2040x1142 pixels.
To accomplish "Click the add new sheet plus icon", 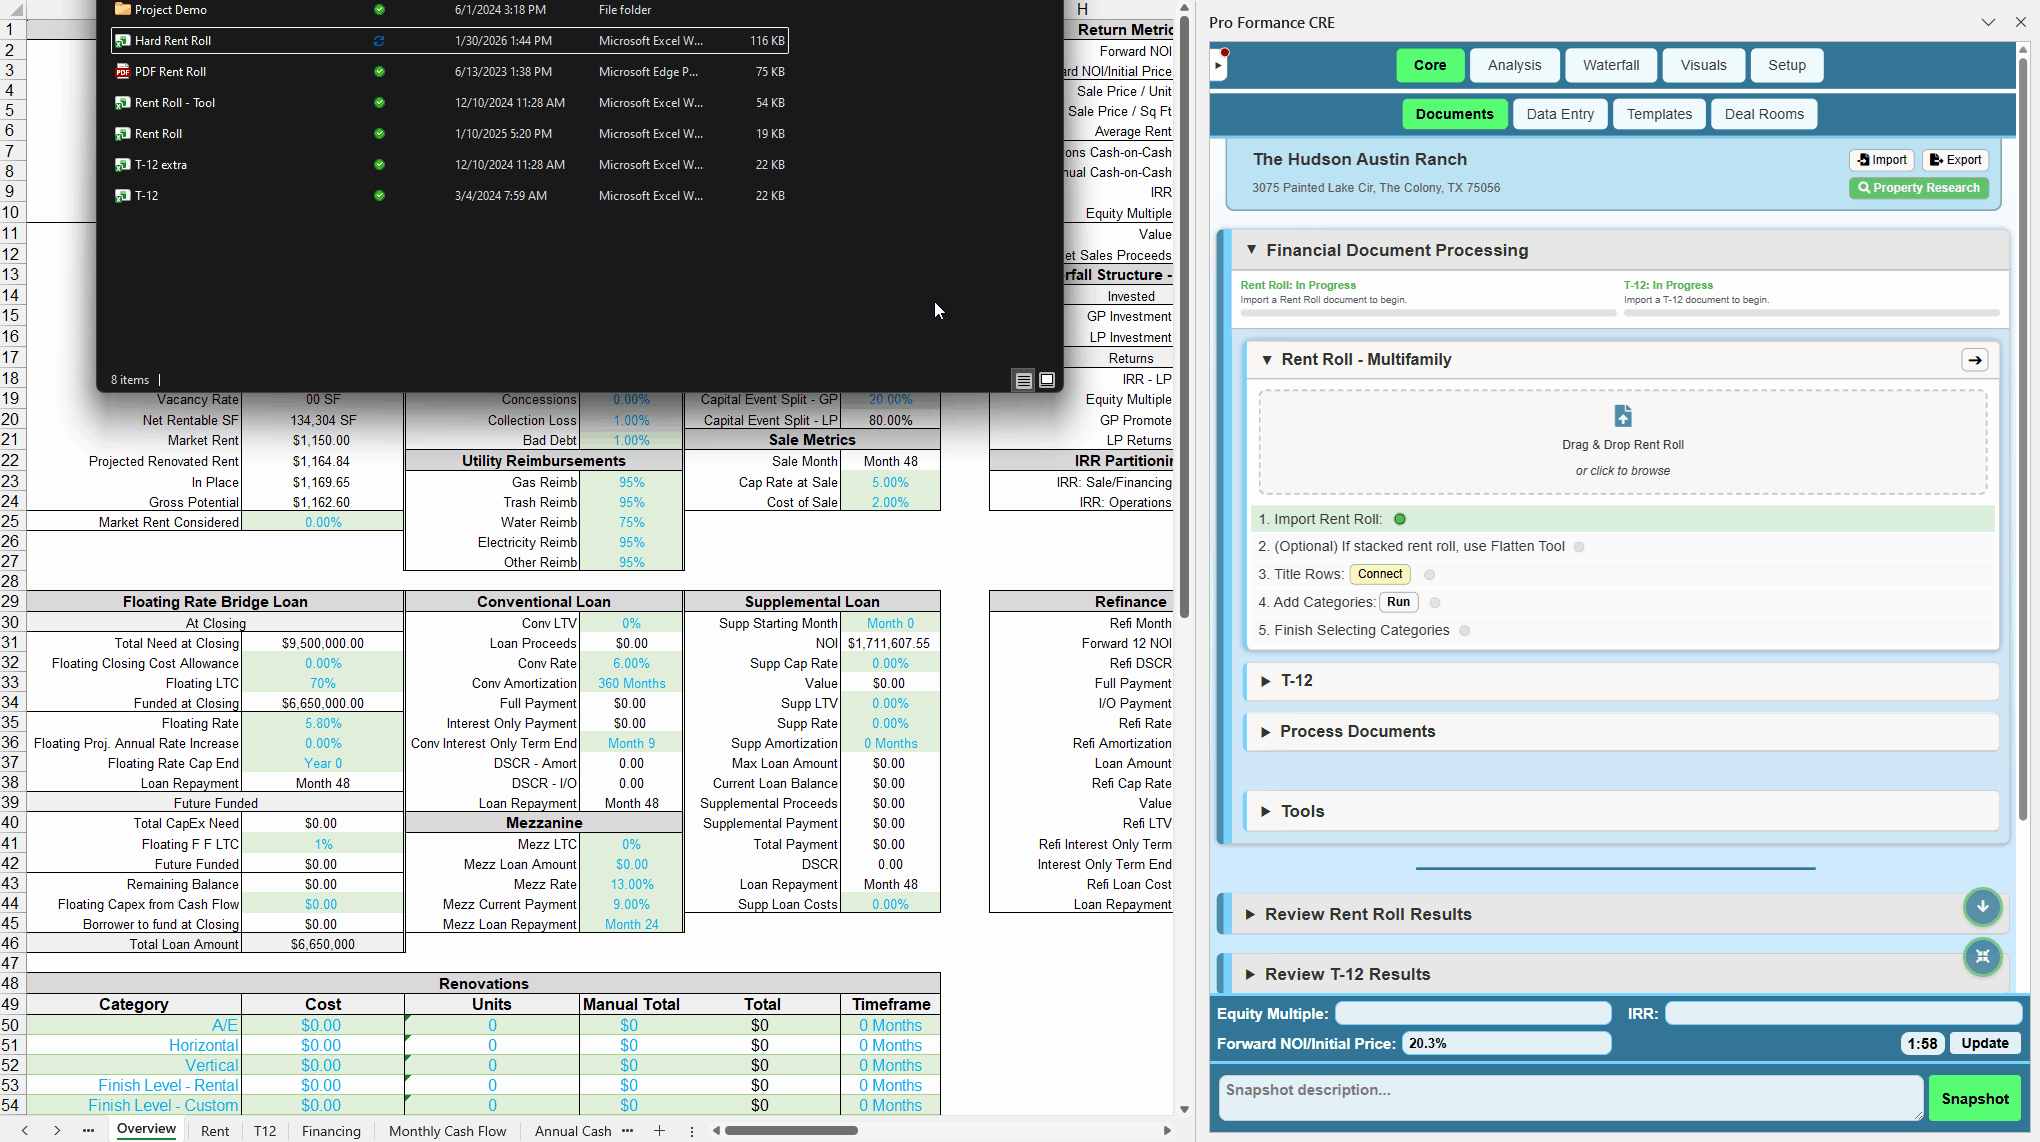I will 659,1131.
